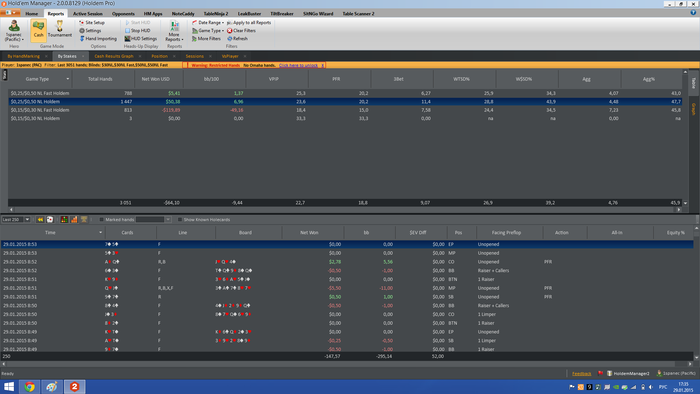Open Settings in Options group
Screen dimensions: 700x394
point(90,30)
